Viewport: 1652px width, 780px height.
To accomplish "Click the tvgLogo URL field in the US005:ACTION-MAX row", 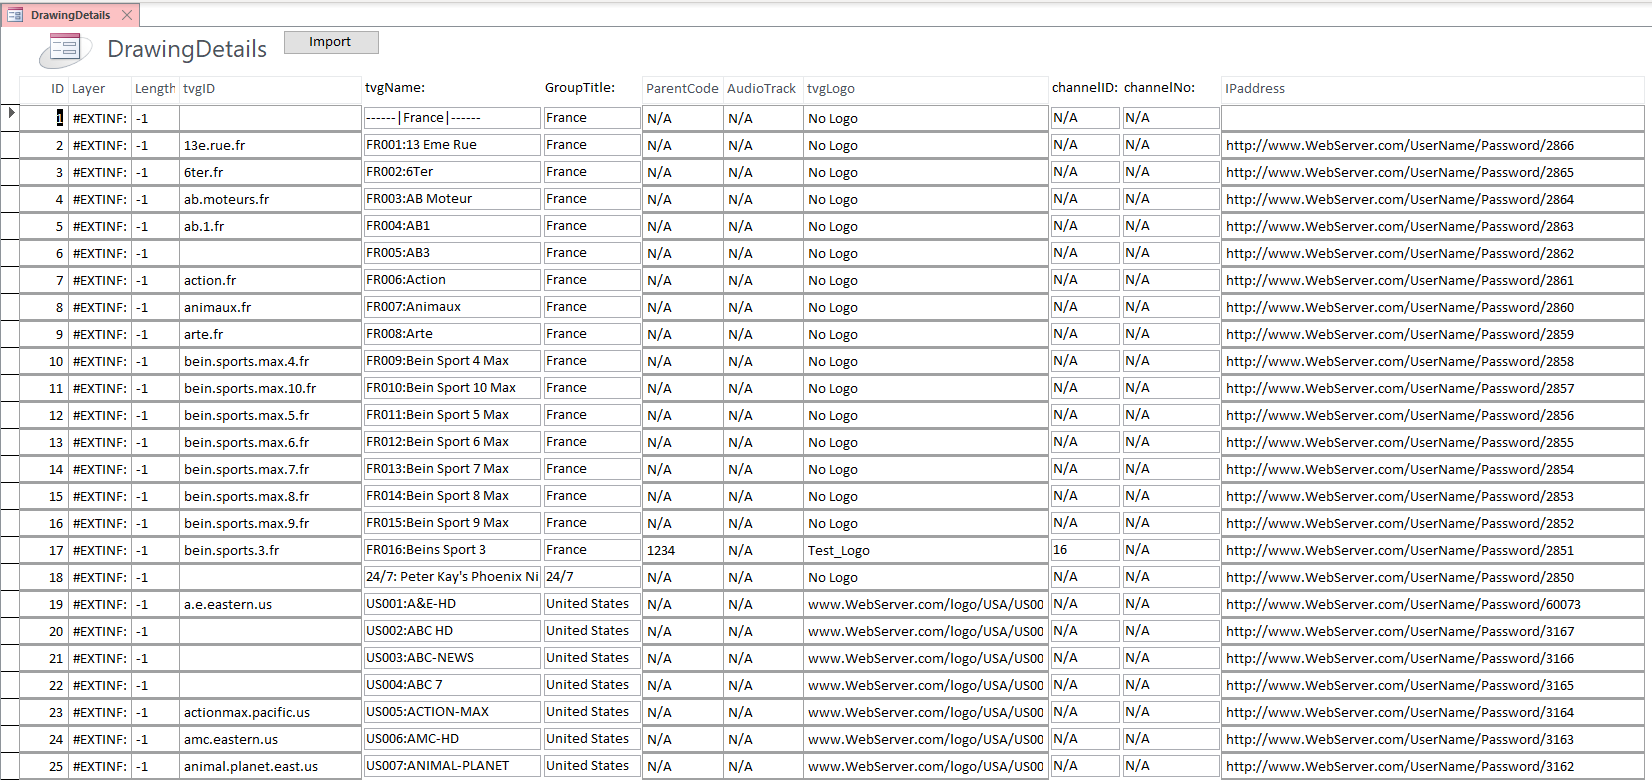I will (926, 712).
